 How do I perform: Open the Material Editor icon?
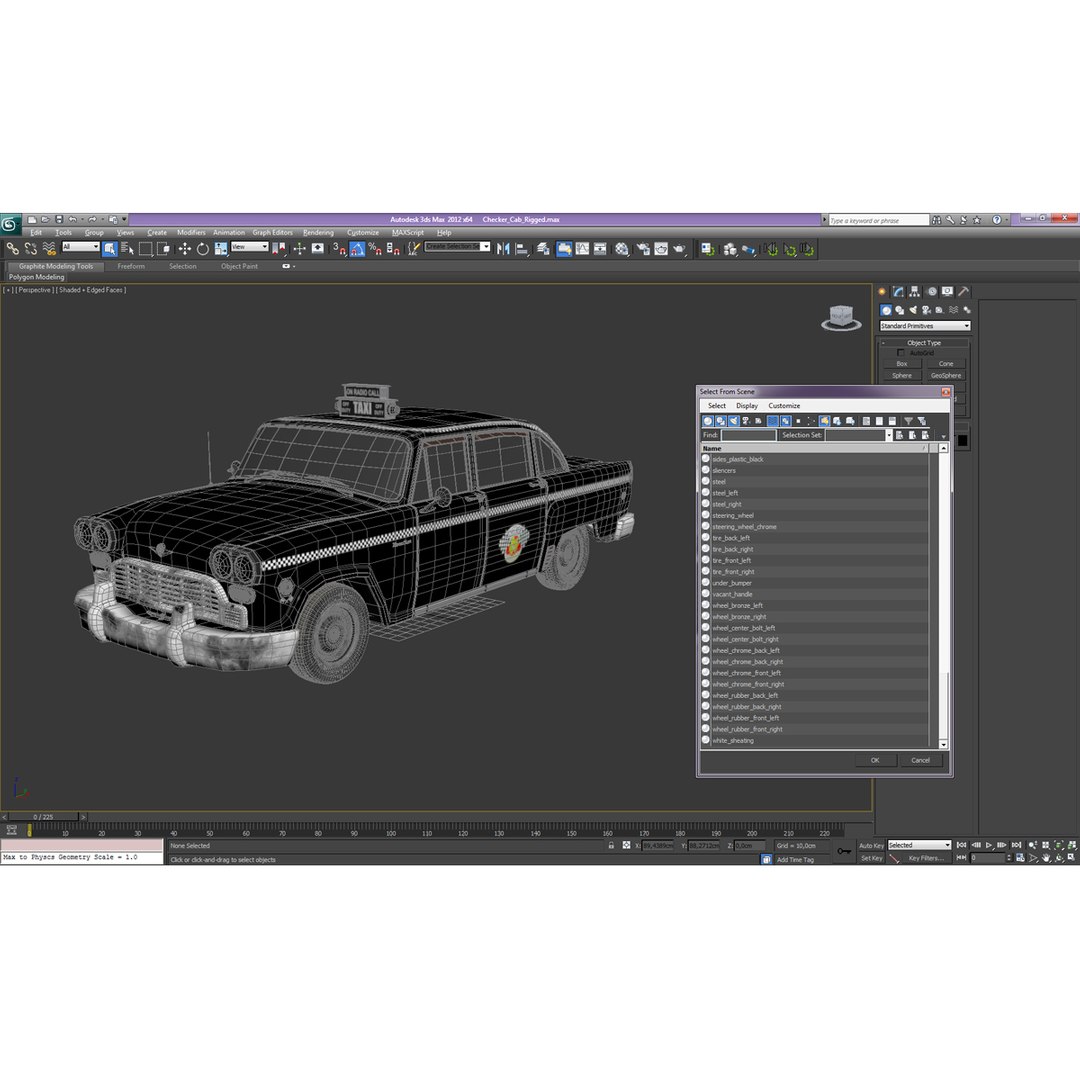coord(622,249)
